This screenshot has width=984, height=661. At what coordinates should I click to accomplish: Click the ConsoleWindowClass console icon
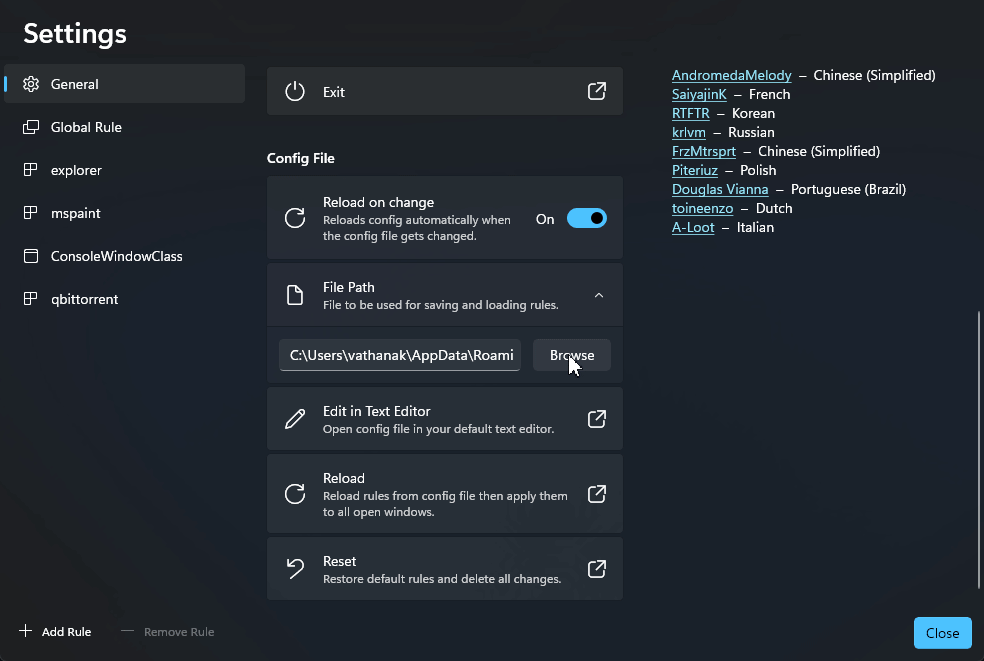coord(31,256)
